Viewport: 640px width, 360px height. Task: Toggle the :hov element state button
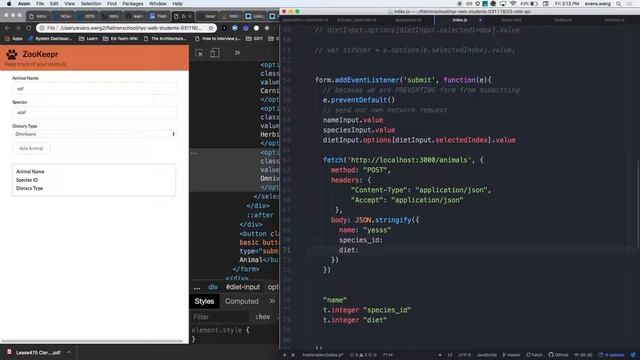pos(262,317)
